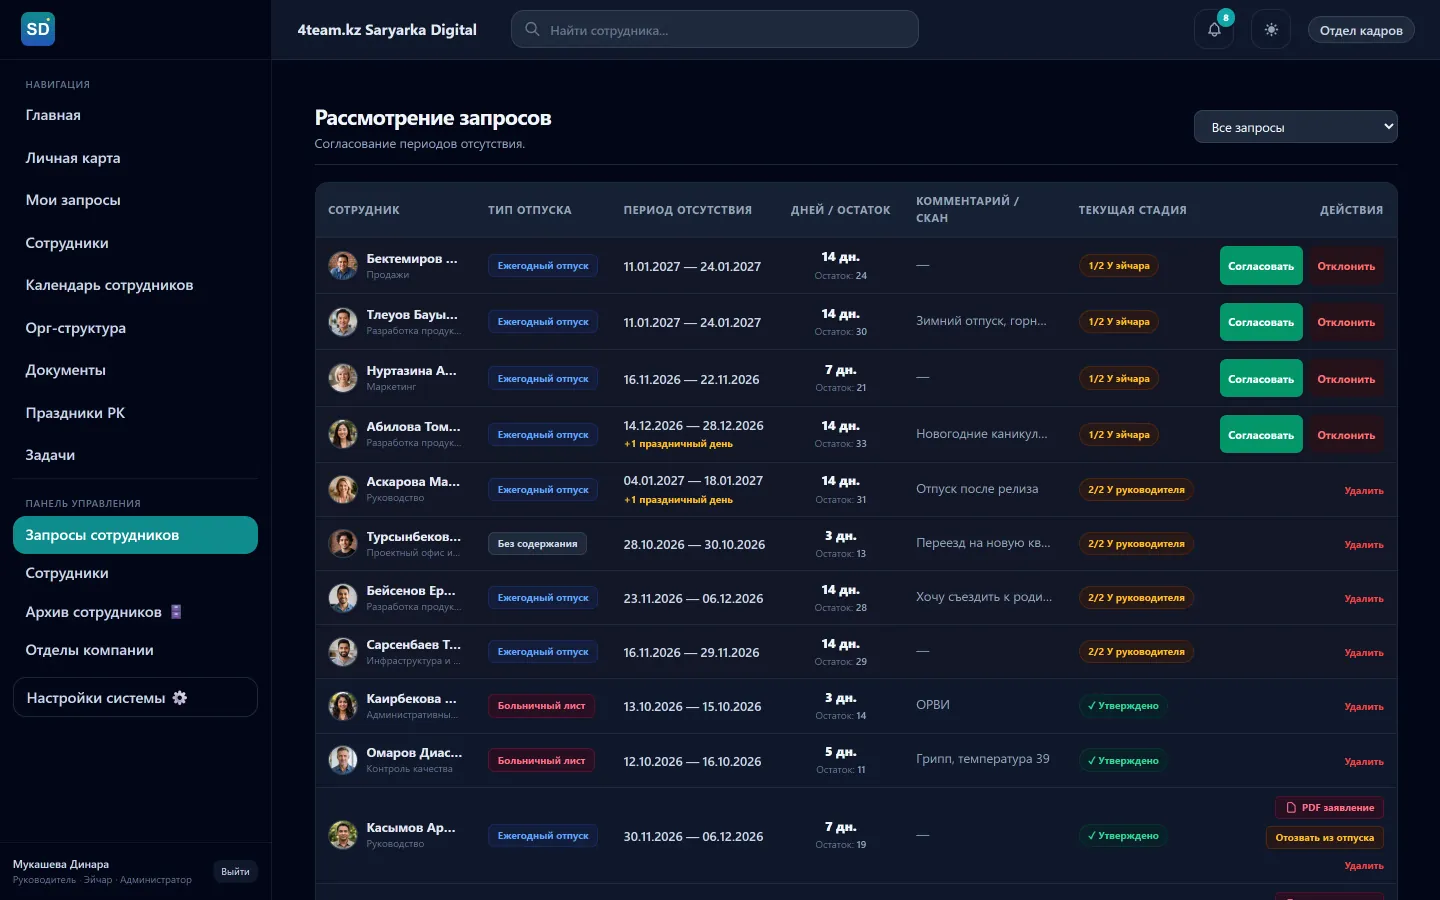
Task: Click Аскарова's avatar photo
Action: pyautogui.click(x=343, y=489)
